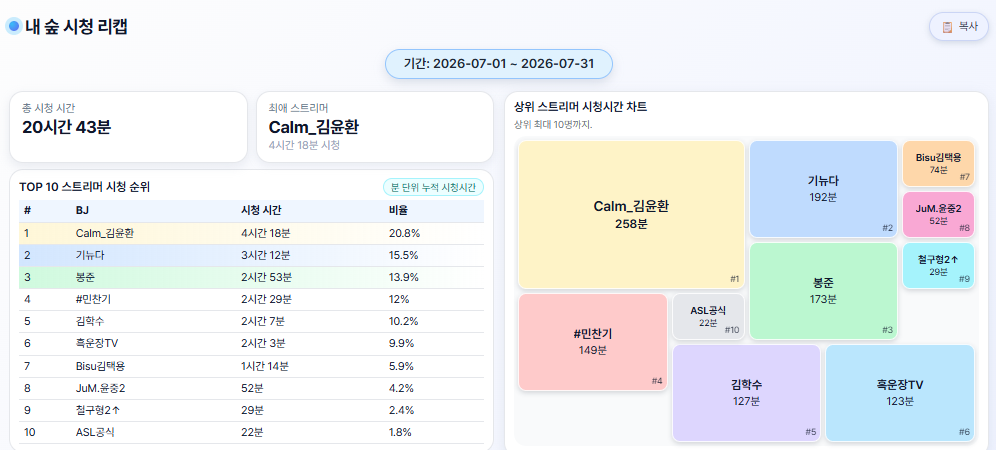Click the 비율 column header
The width and height of the screenshot is (996, 450).
pos(398,211)
